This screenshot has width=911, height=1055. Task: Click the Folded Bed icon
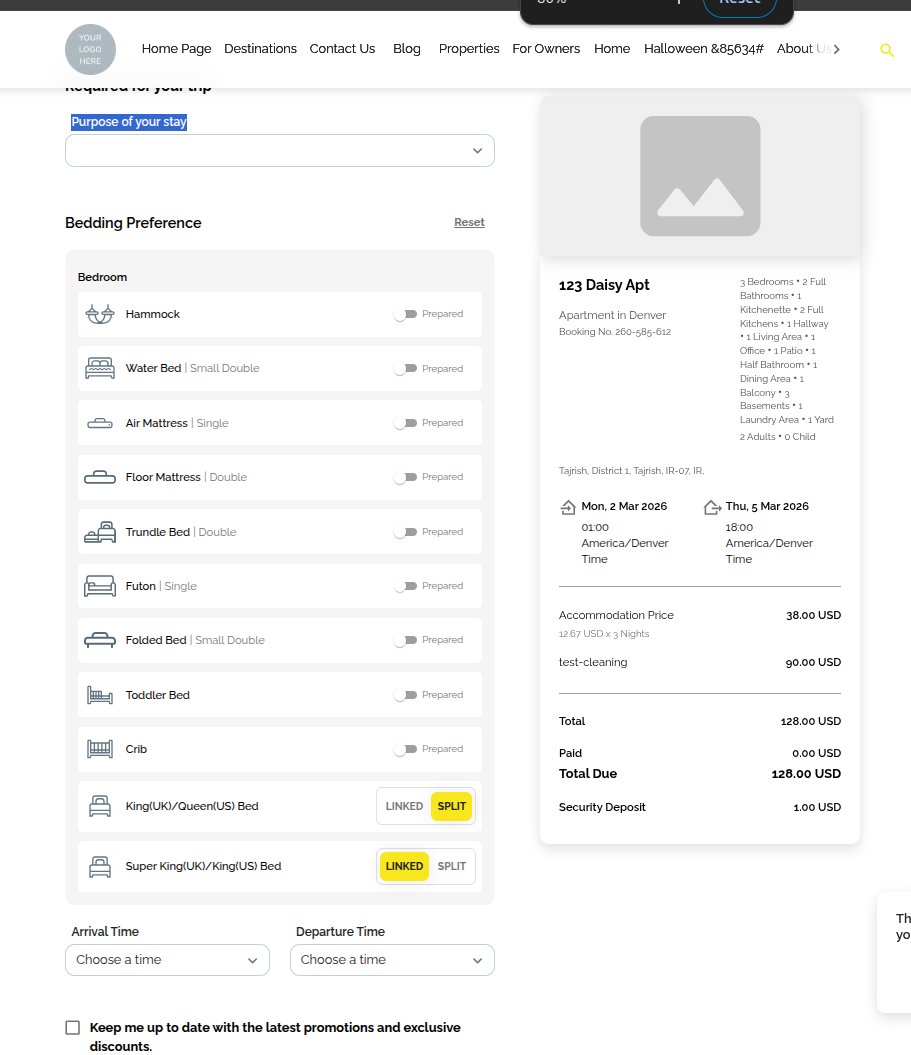100,640
